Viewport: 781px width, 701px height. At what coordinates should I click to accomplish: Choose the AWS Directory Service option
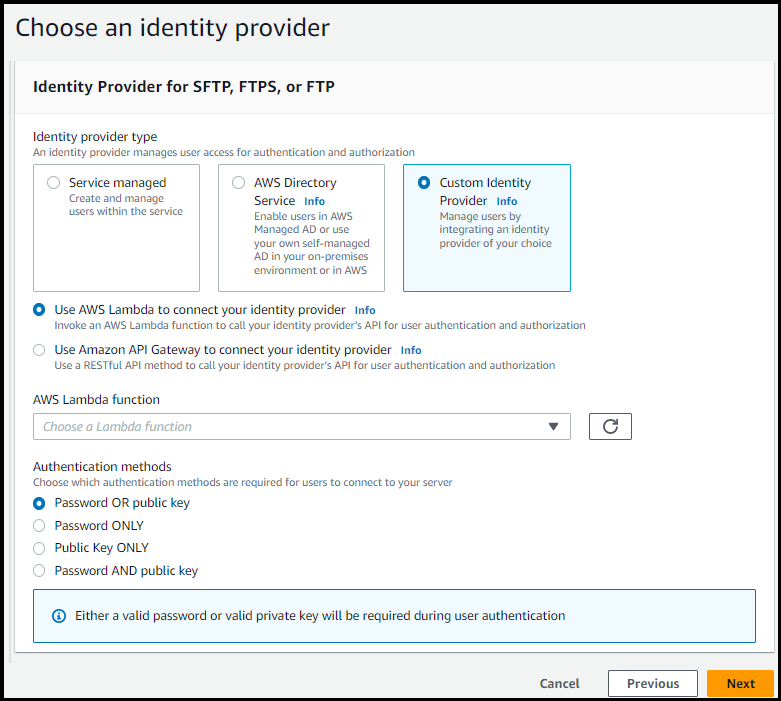pyautogui.click(x=238, y=183)
